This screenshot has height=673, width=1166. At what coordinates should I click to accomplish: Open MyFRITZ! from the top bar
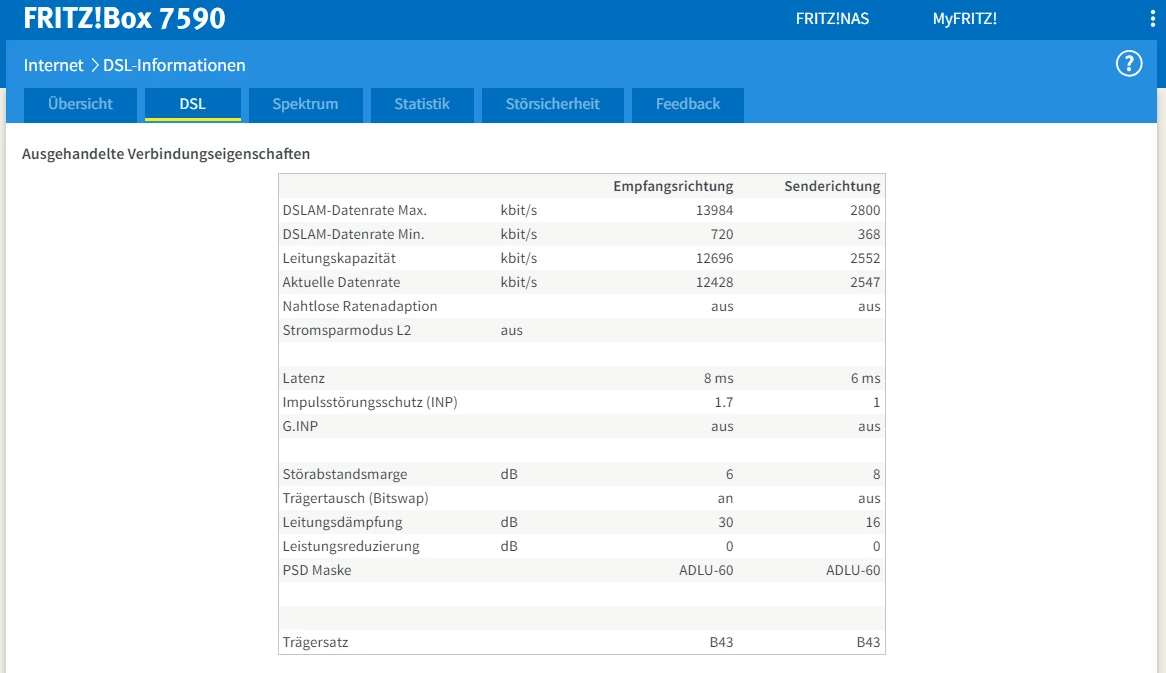pyautogui.click(x=964, y=19)
